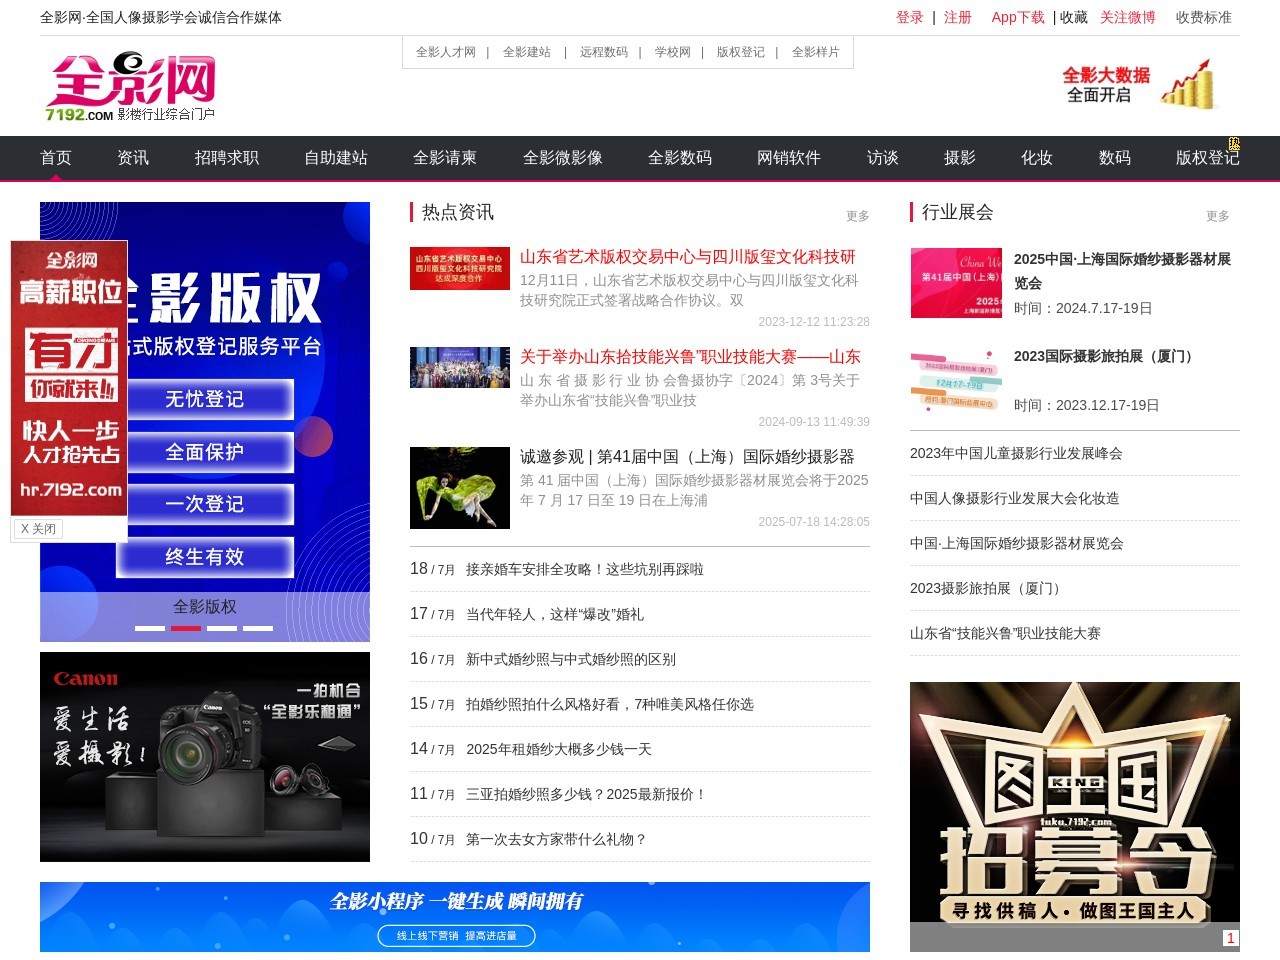This screenshot has height=960, width=1280.
Task: Click the skills competition group photo thumbnail
Action: click(x=460, y=367)
